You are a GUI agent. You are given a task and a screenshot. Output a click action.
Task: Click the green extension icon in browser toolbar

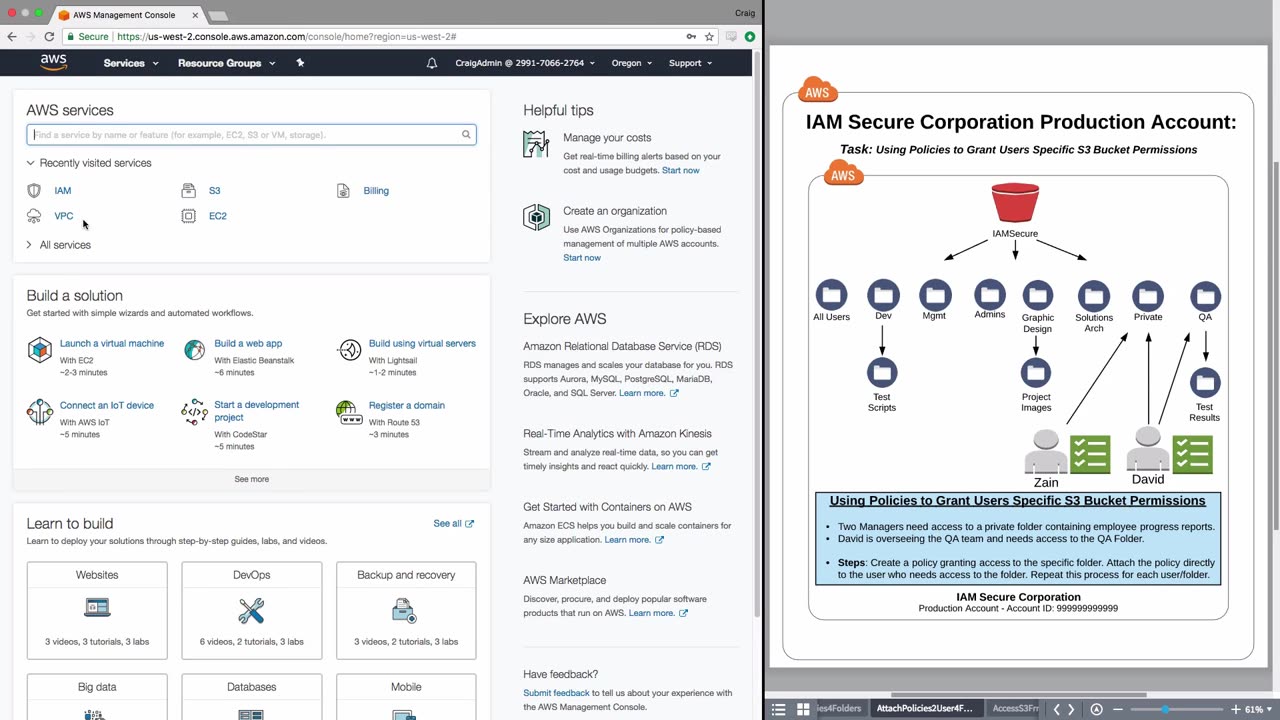click(x=750, y=37)
